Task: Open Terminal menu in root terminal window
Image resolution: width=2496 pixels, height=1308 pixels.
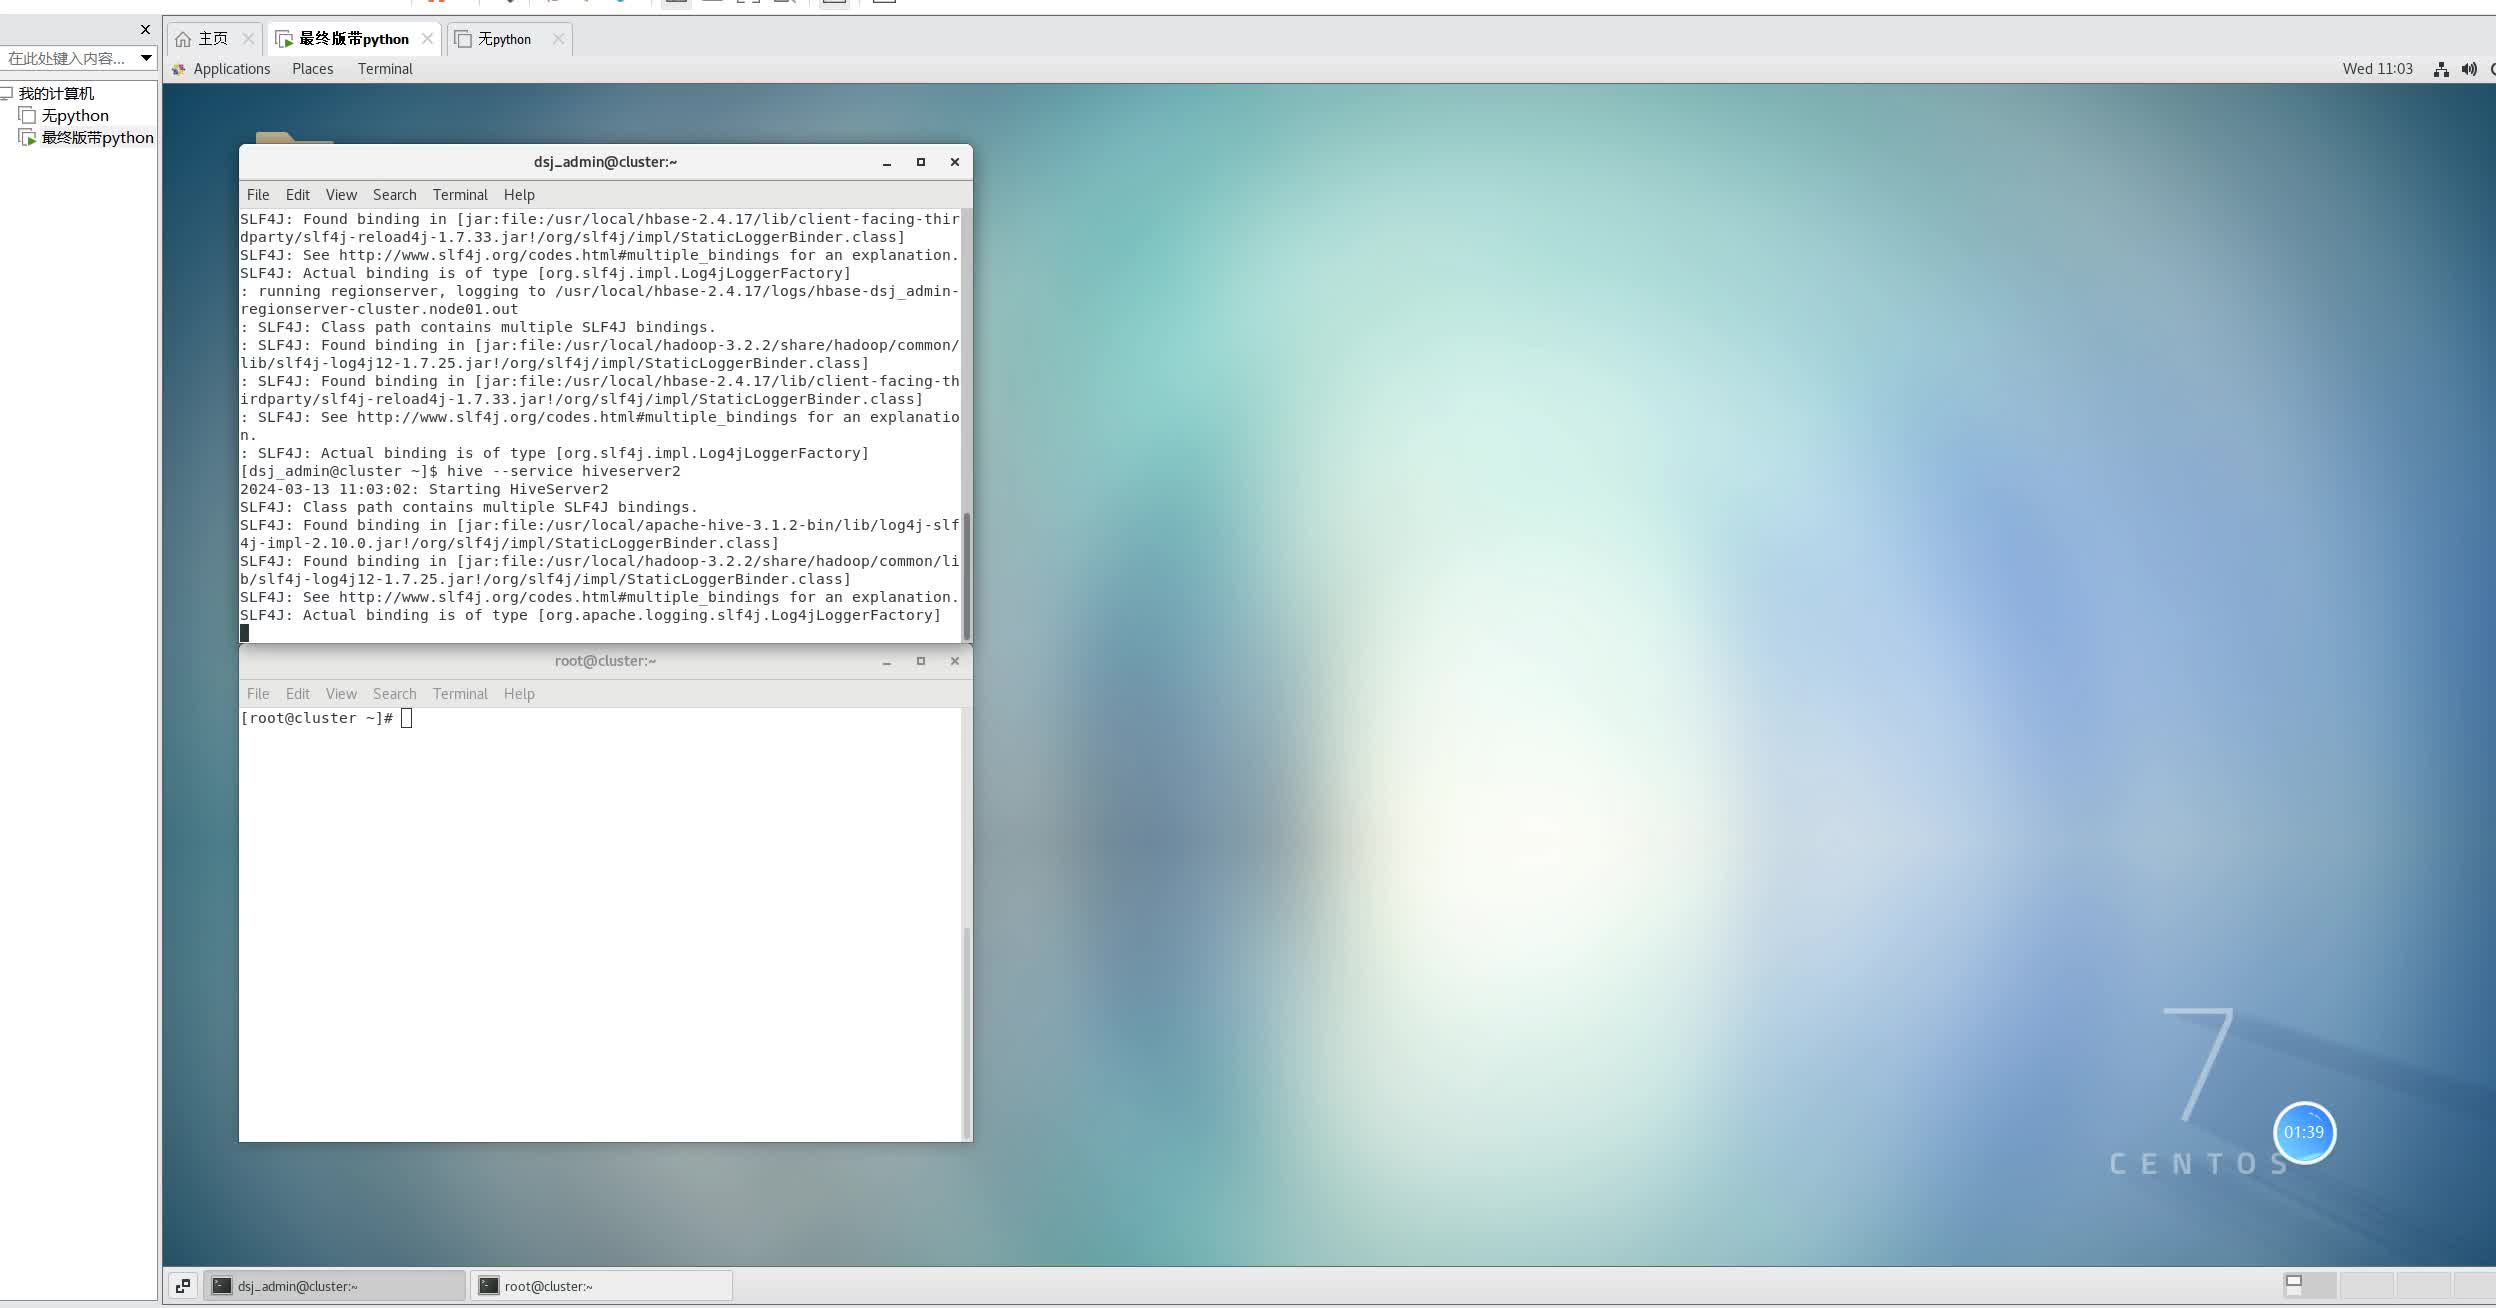Action: click(x=460, y=694)
